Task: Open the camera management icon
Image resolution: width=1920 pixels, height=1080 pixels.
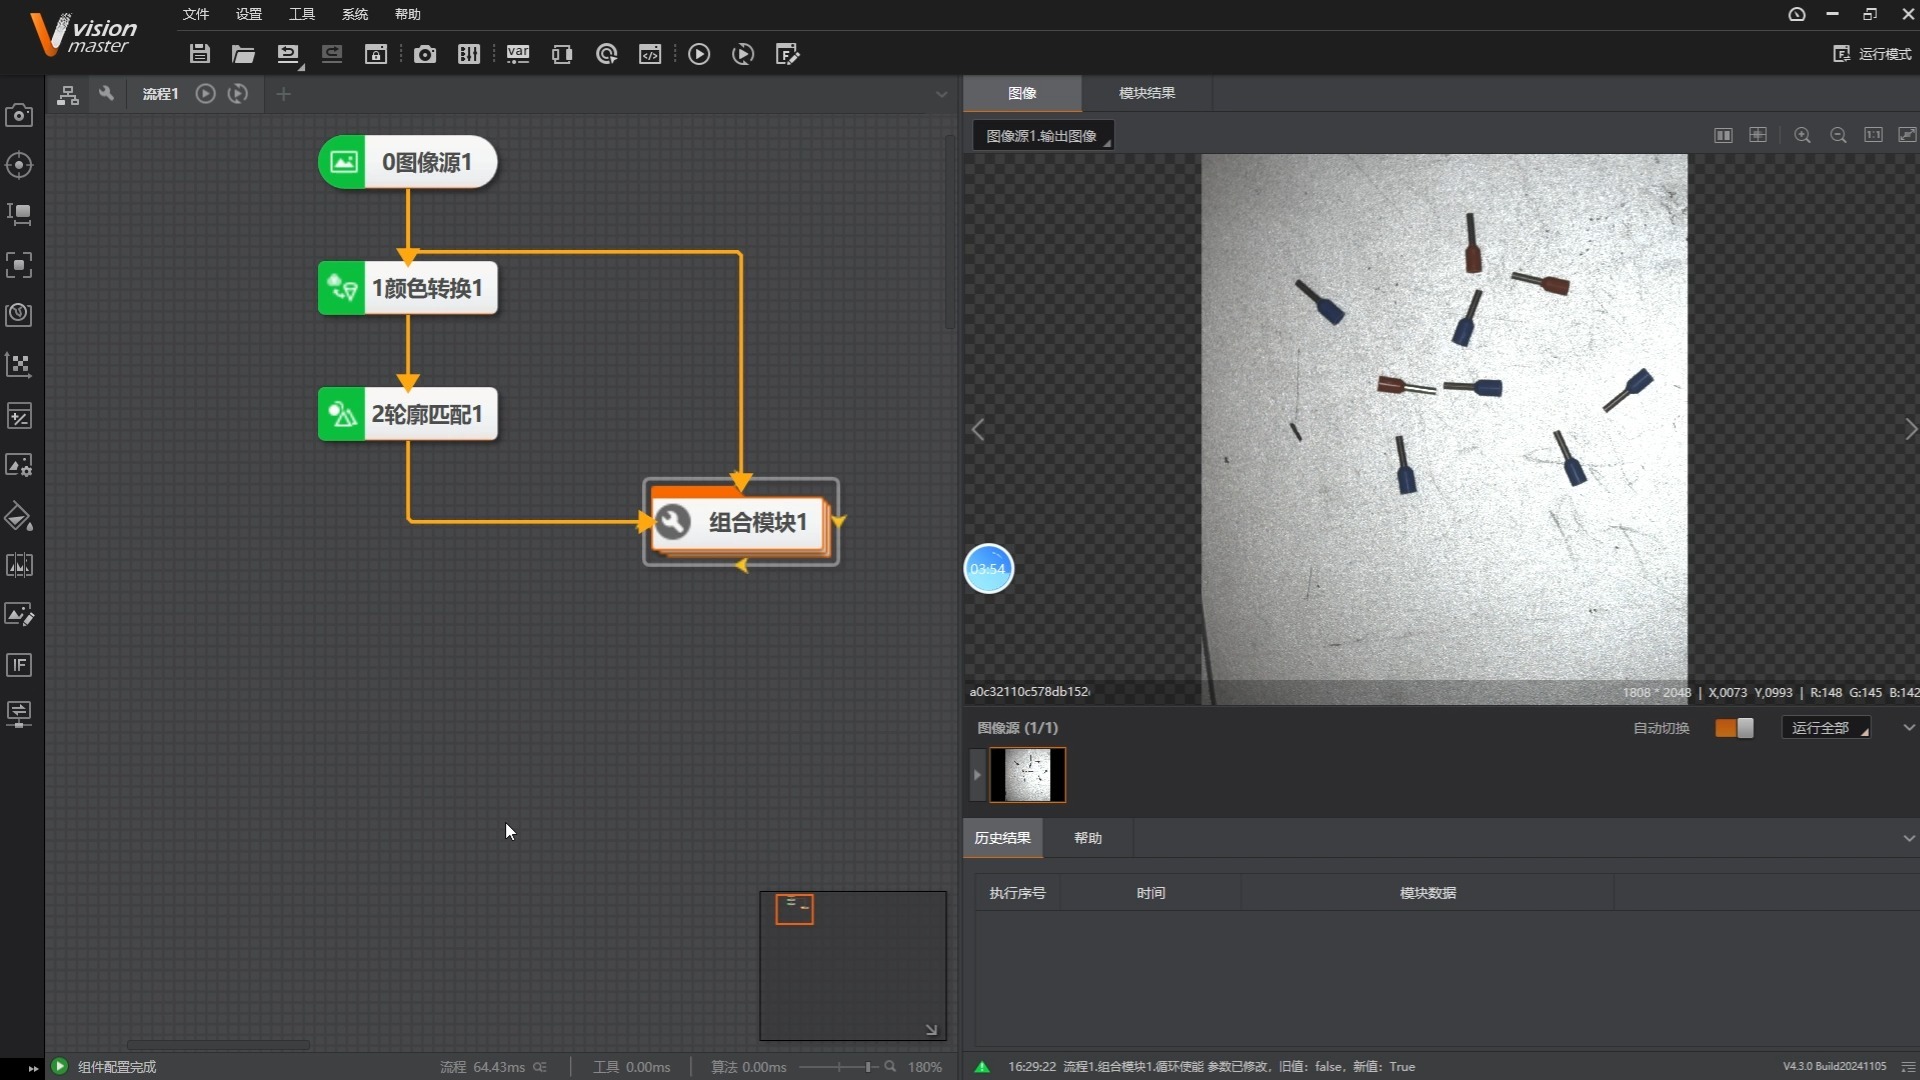Action: [425, 54]
